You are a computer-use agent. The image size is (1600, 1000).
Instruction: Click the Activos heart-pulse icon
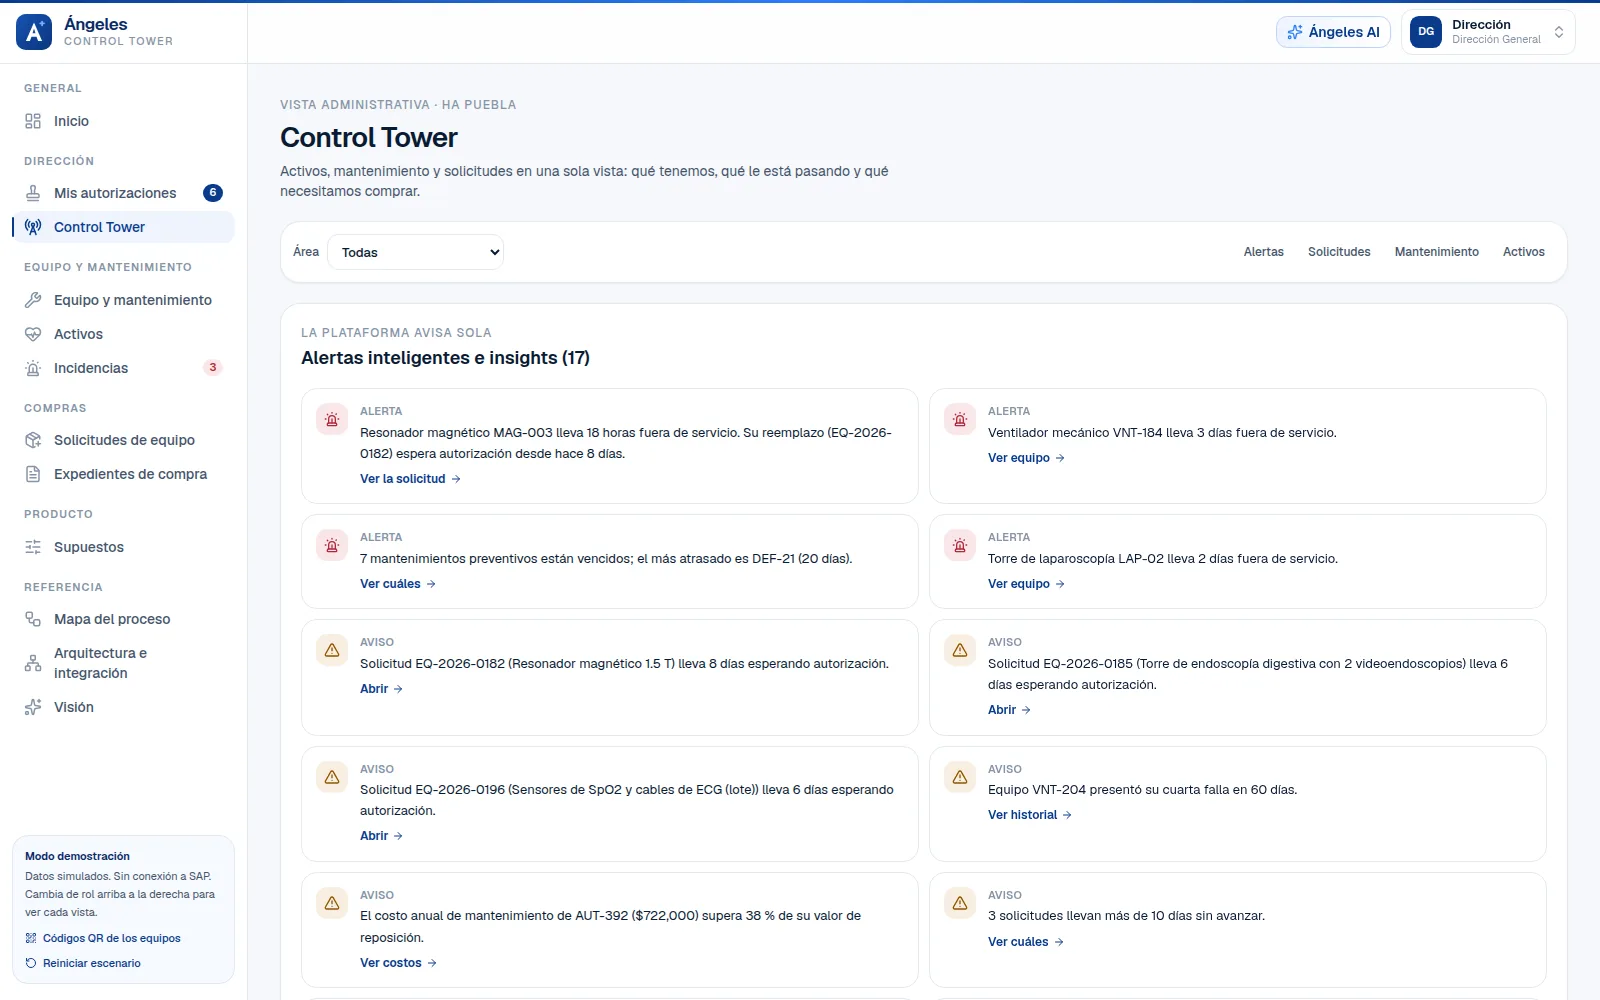(x=33, y=334)
